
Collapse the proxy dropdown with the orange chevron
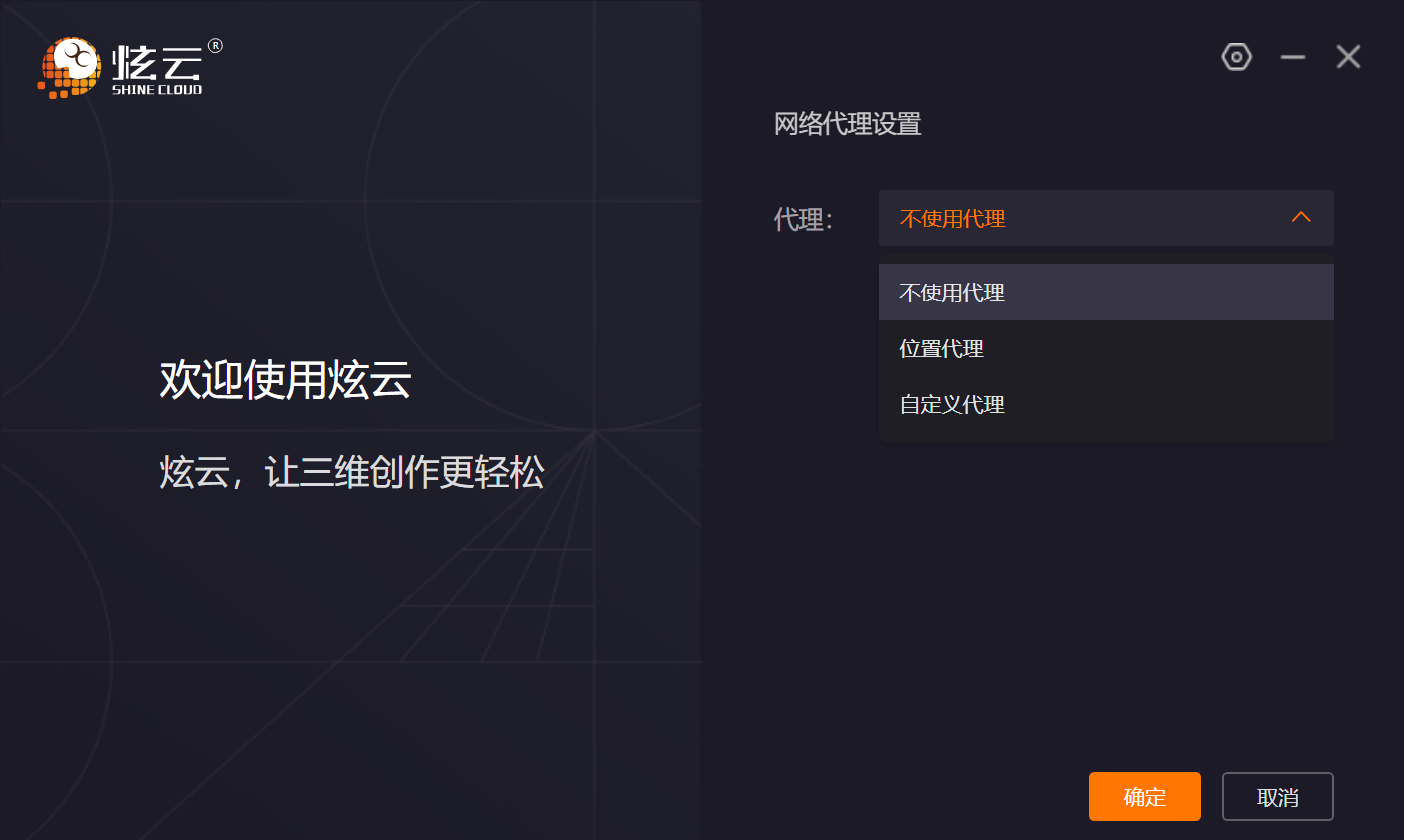tap(1301, 217)
